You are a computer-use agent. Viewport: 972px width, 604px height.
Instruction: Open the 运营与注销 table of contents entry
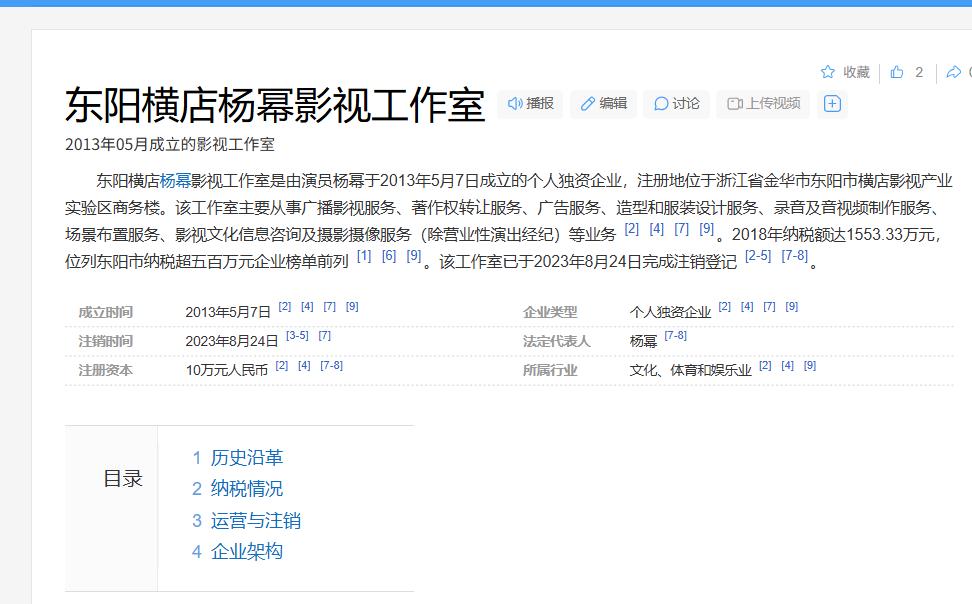(x=255, y=520)
